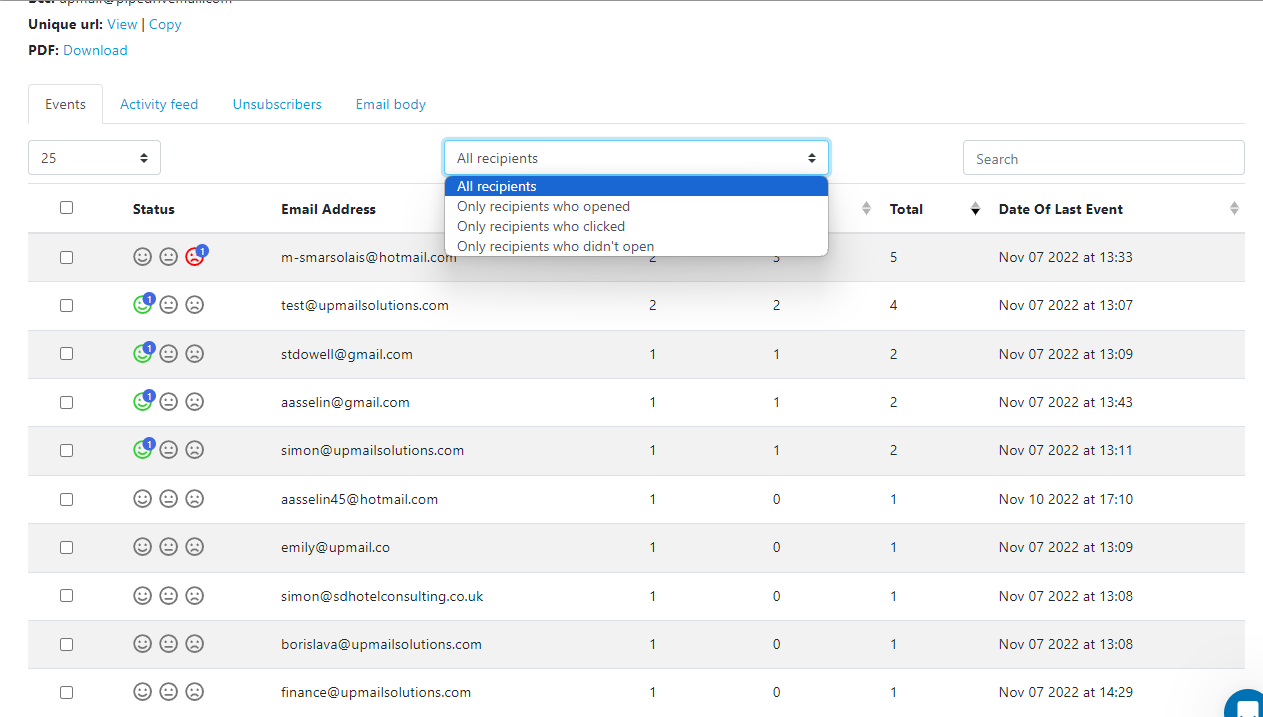
Task: Collapse the recipients filter select box
Action: tap(636, 158)
